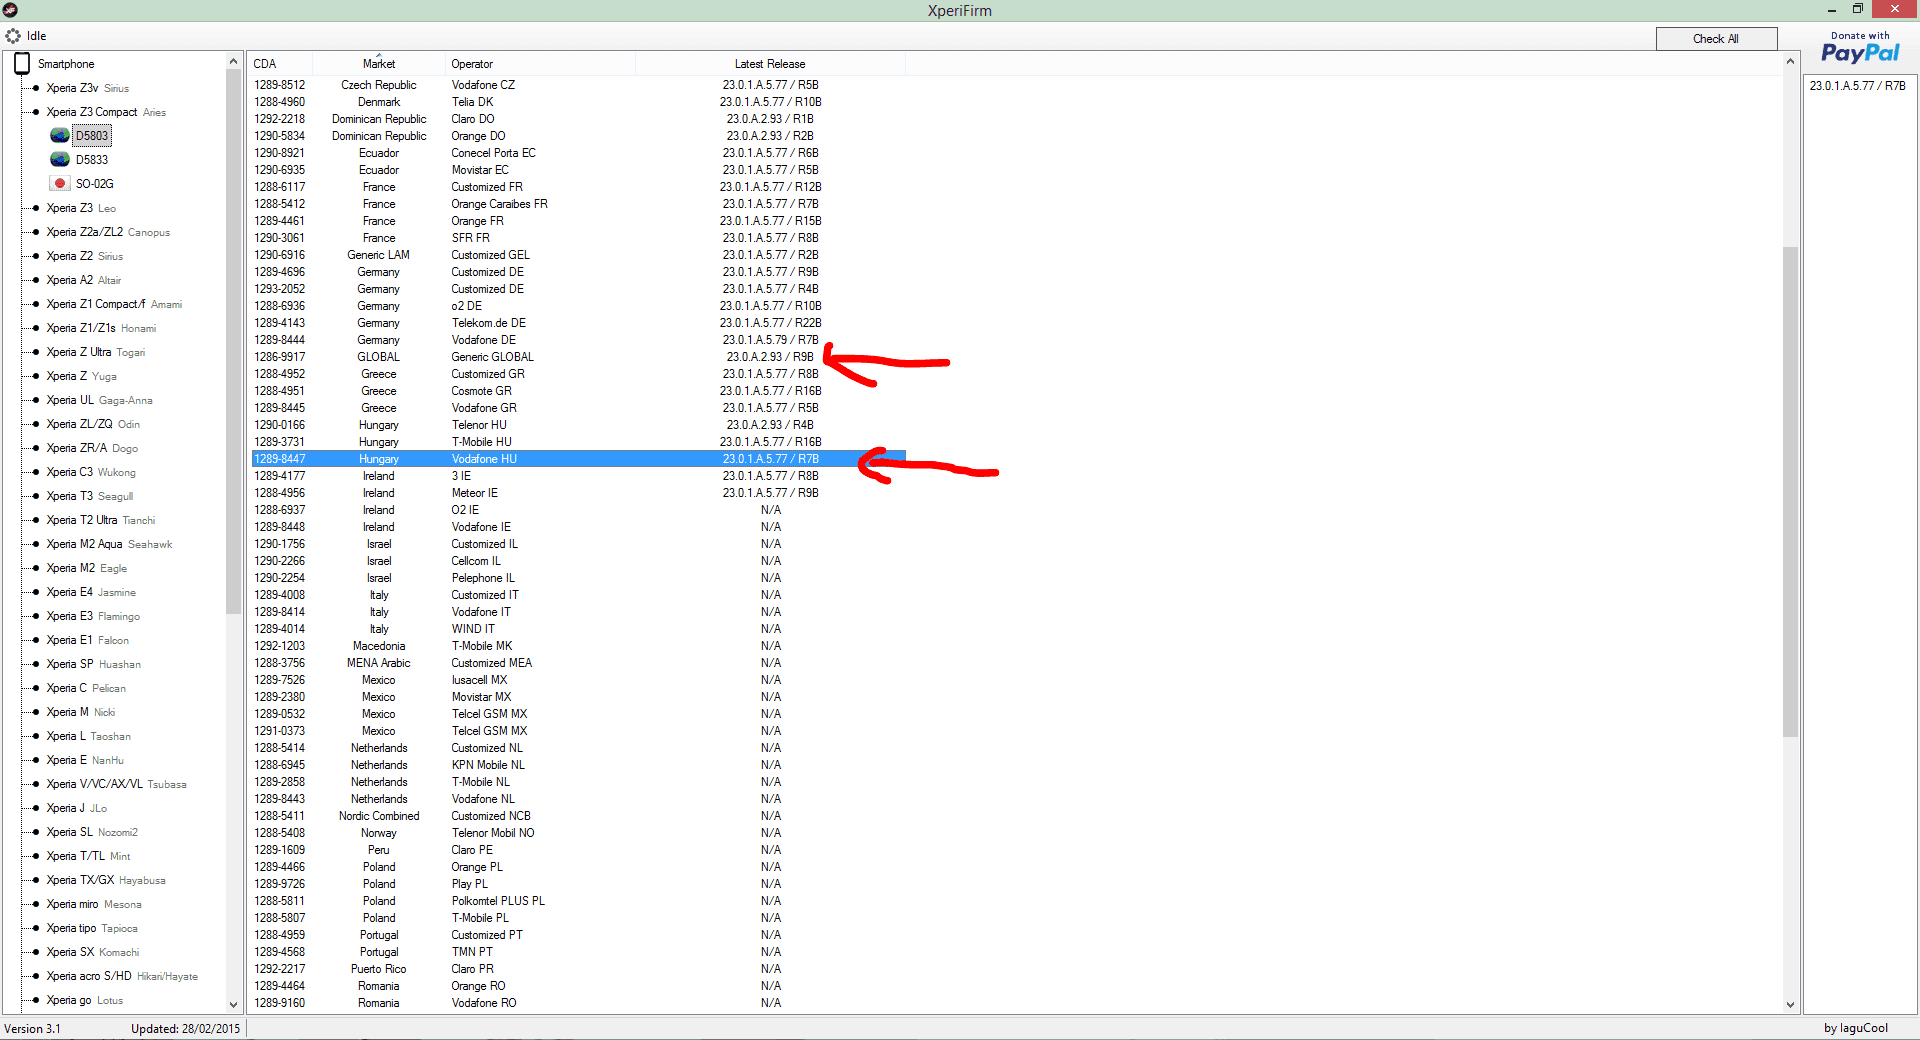Open the Xperia go Lotus tree item

tap(85, 1000)
